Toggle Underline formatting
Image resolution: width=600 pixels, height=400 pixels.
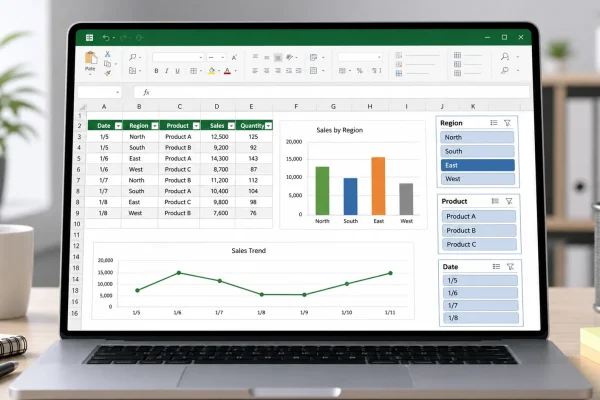pos(177,71)
